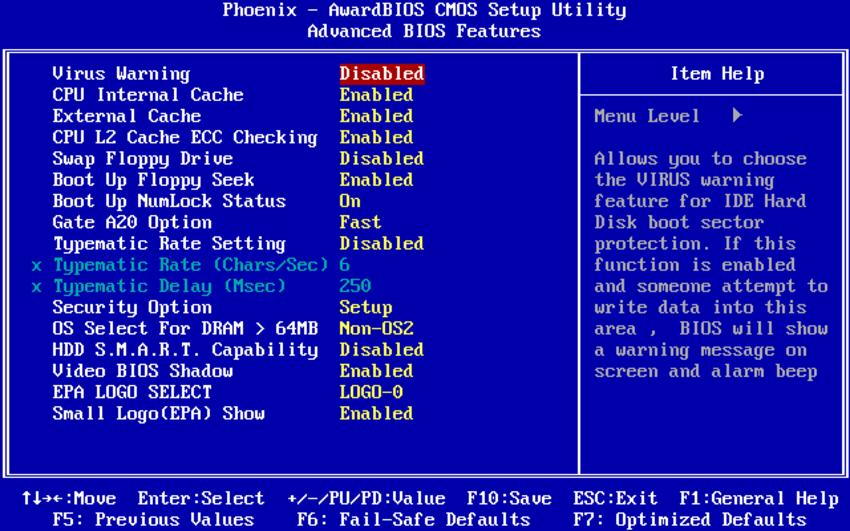Toggle the HDD S.M.A.R.T. Capability value

pos(382,349)
